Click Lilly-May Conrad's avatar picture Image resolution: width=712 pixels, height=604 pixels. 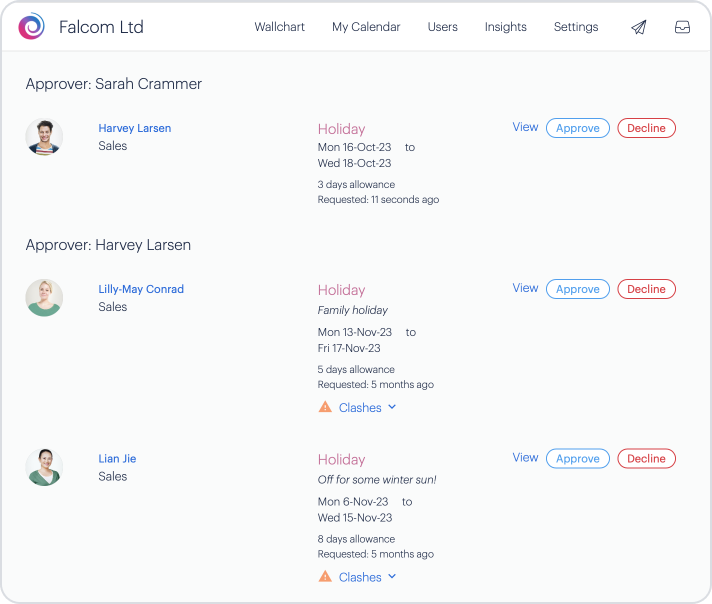point(44,298)
